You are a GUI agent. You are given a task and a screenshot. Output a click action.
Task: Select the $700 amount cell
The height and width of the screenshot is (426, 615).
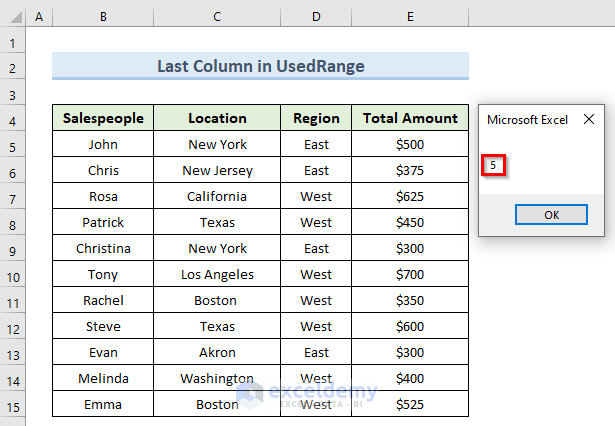tap(410, 275)
